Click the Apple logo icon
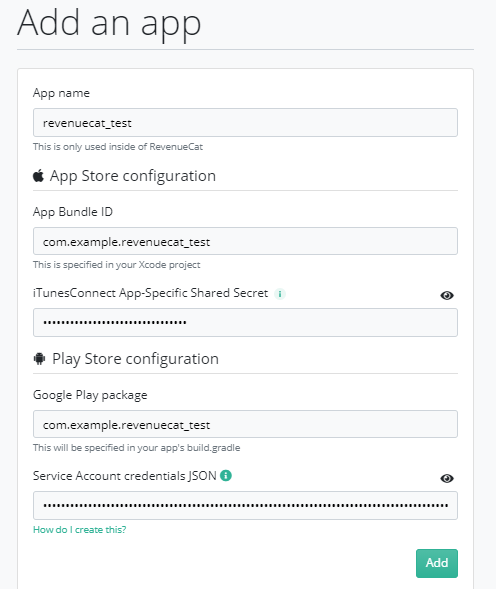496x589 pixels. 38,175
